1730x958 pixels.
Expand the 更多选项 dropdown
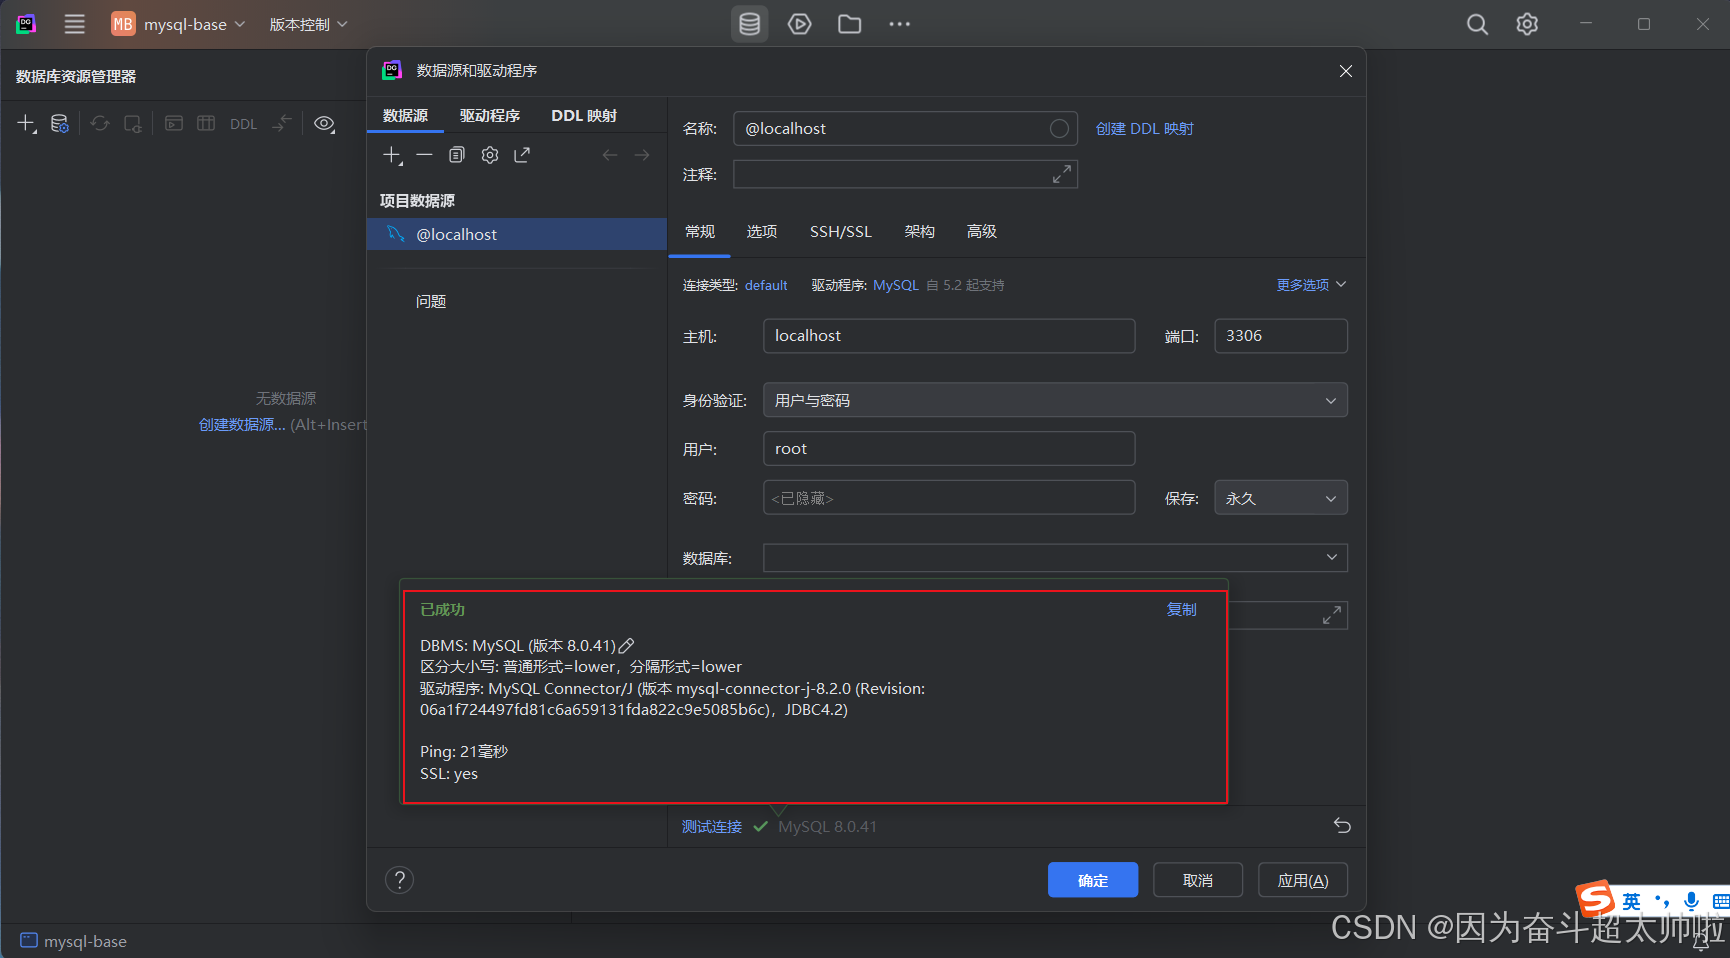[x=1311, y=285]
